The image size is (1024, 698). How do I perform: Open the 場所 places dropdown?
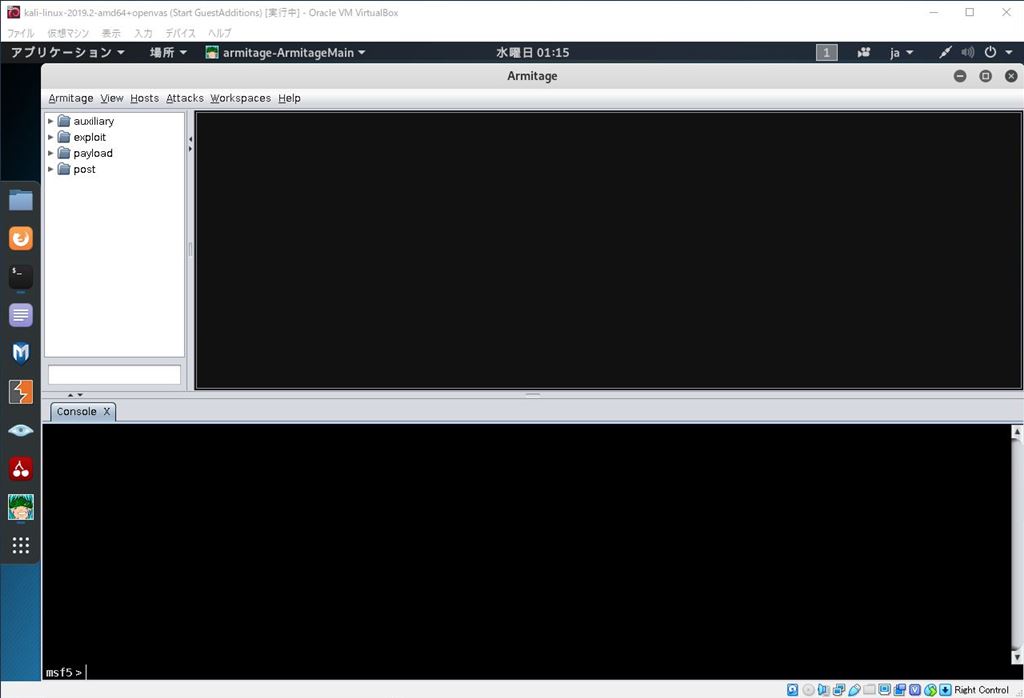coord(168,52)
